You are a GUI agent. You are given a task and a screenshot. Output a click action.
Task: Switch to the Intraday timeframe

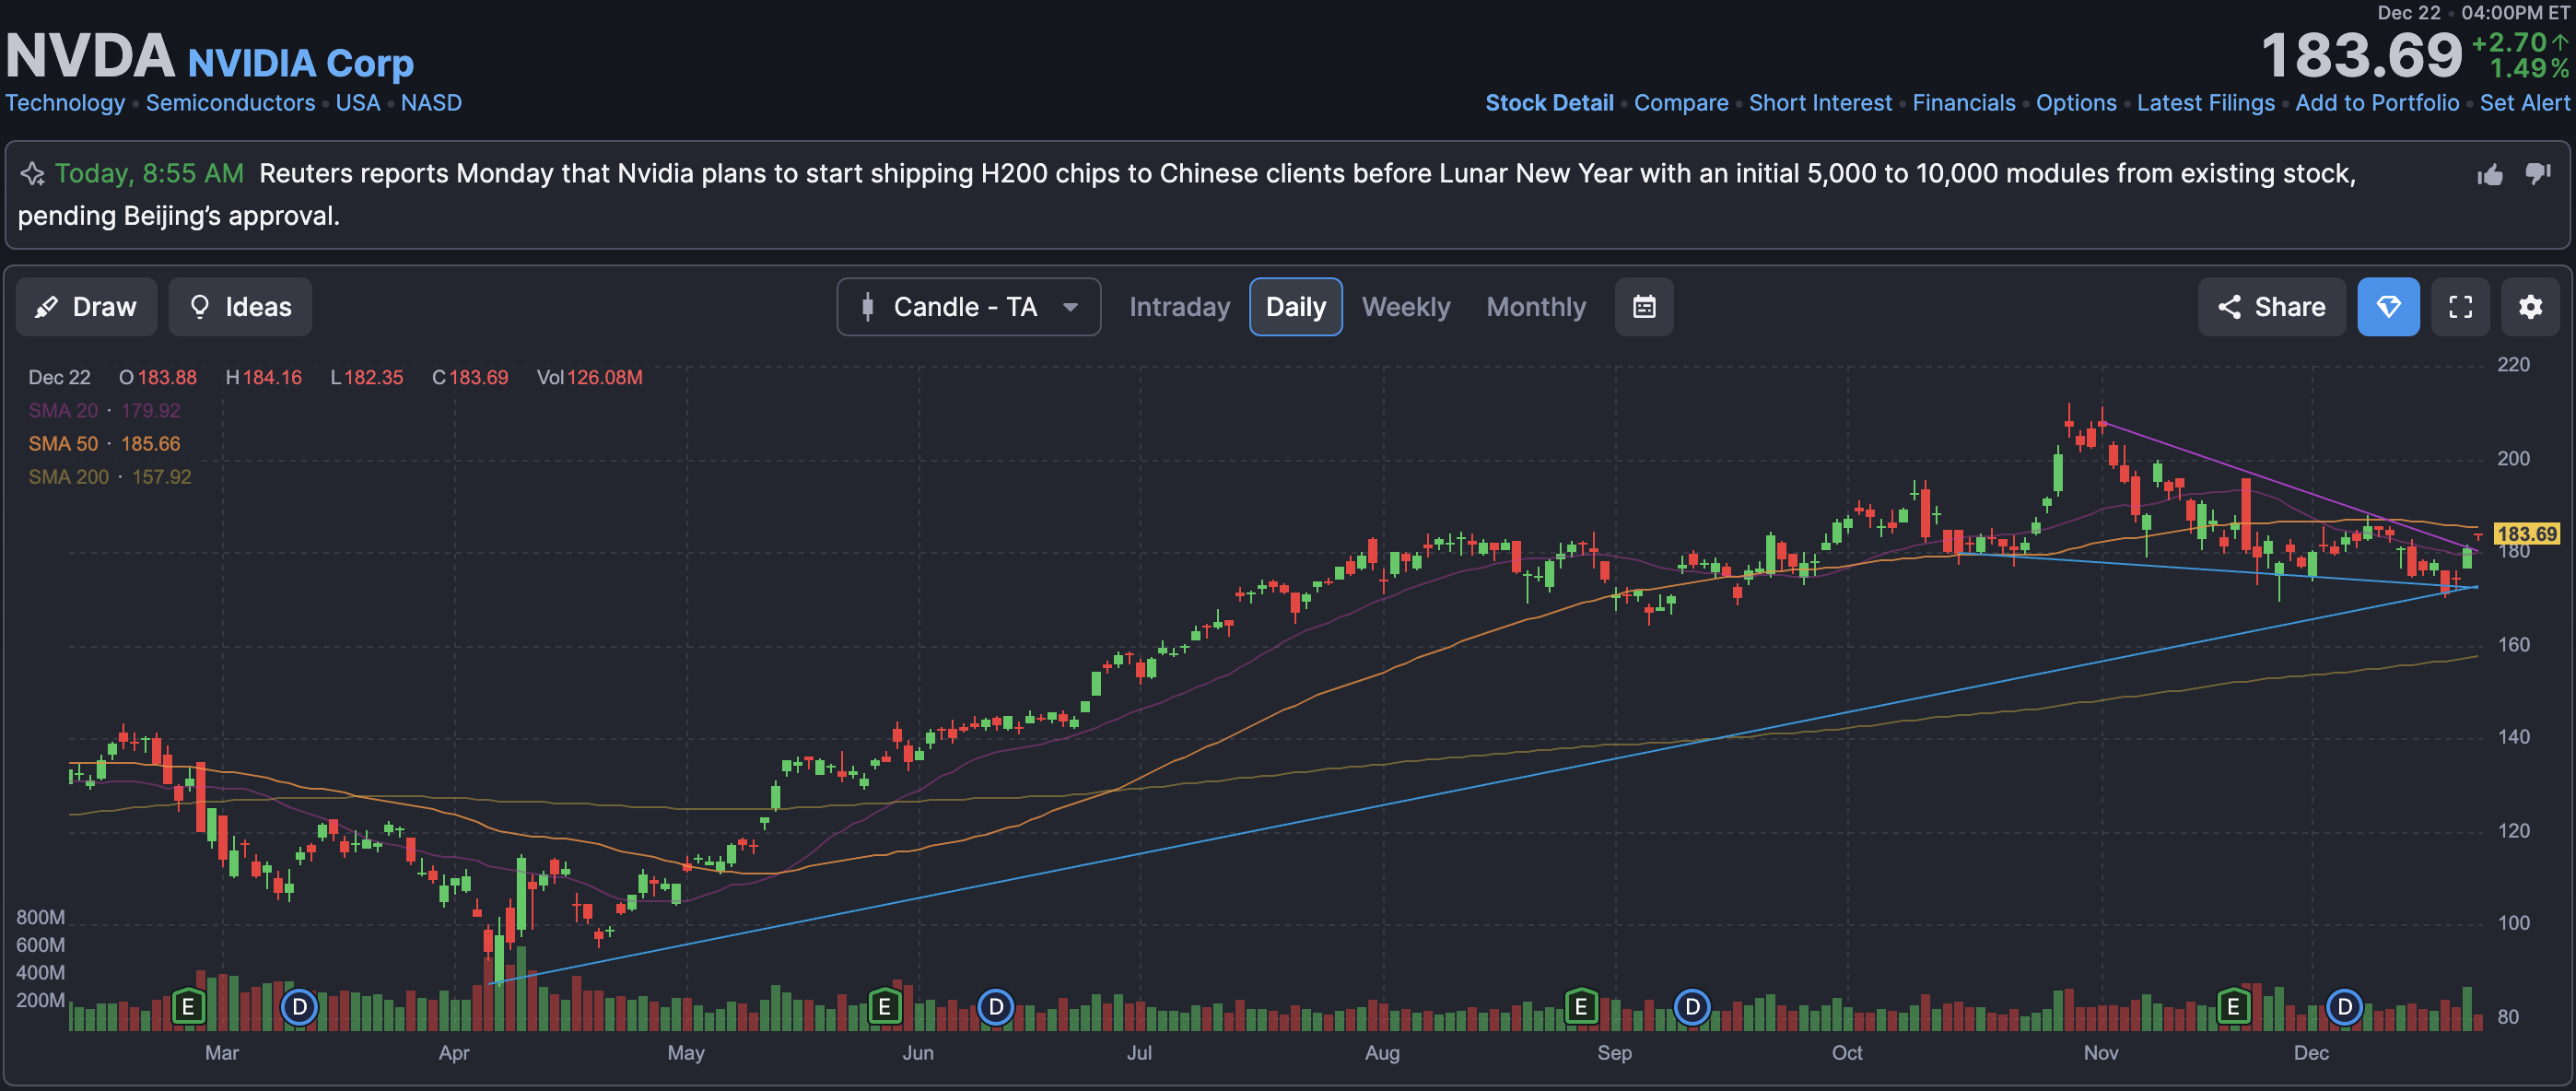tap(1179, 307)
